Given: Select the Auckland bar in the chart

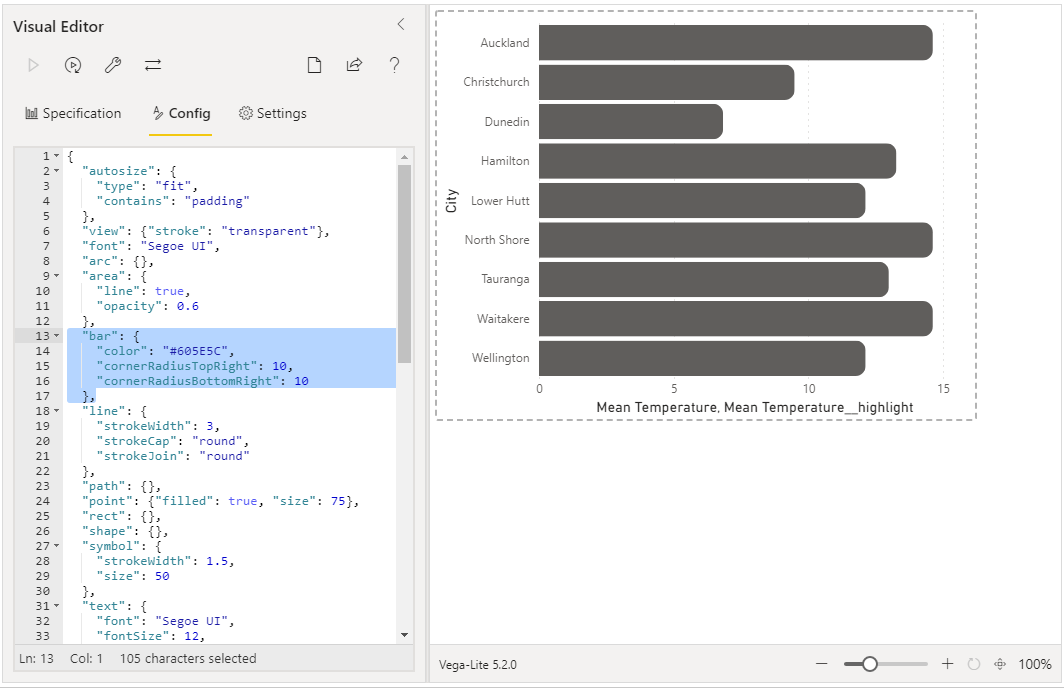Looking at the screenshot, I should coord(736,43).
